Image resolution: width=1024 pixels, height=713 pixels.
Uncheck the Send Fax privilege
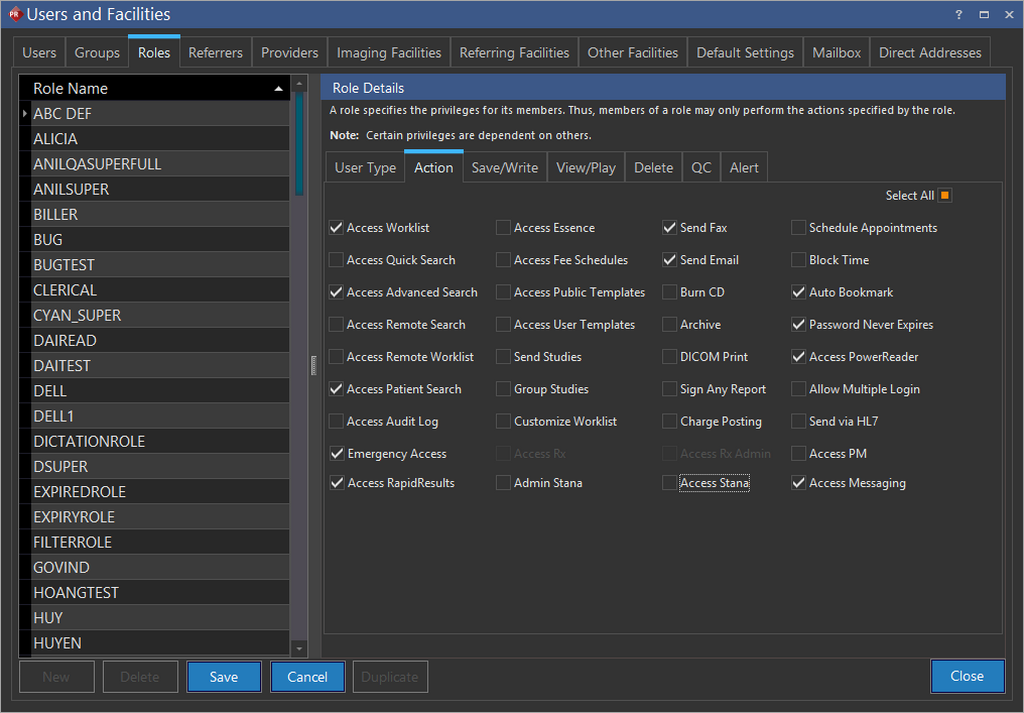tap(670, 228)
